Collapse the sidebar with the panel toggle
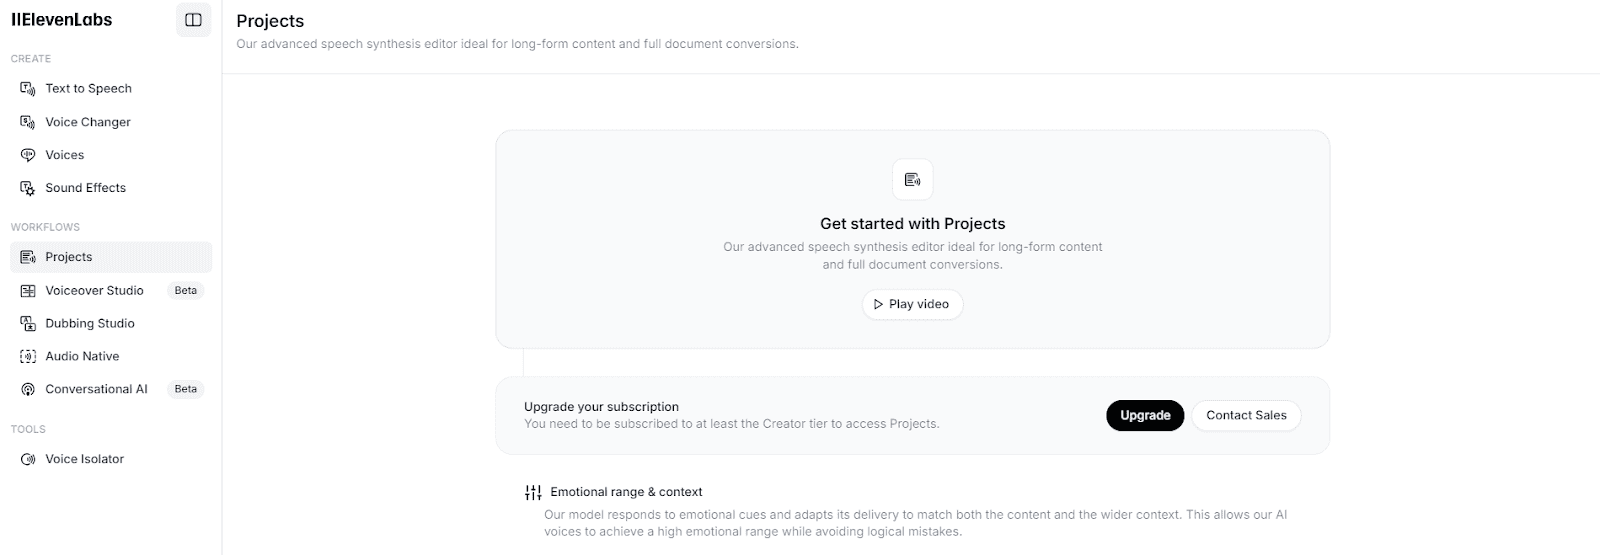Image resolution: width=1600 pixels, height=555 pixels. pos(193,20)
